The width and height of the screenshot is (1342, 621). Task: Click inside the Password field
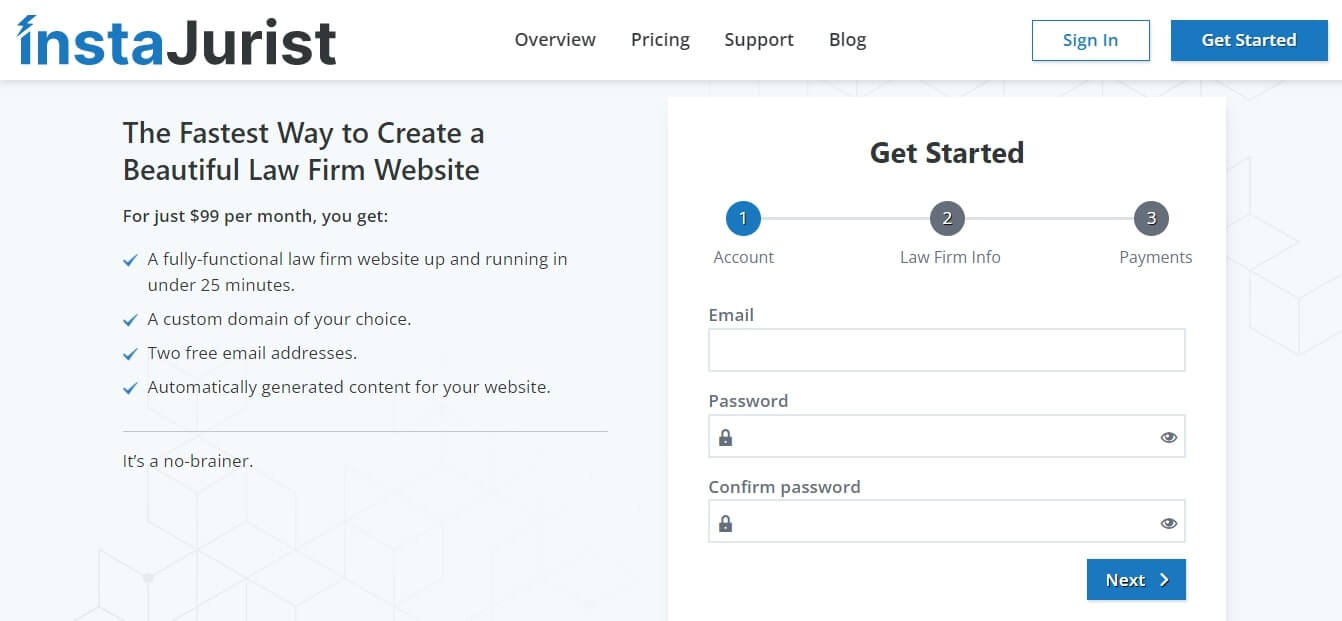tap(946, 437)
